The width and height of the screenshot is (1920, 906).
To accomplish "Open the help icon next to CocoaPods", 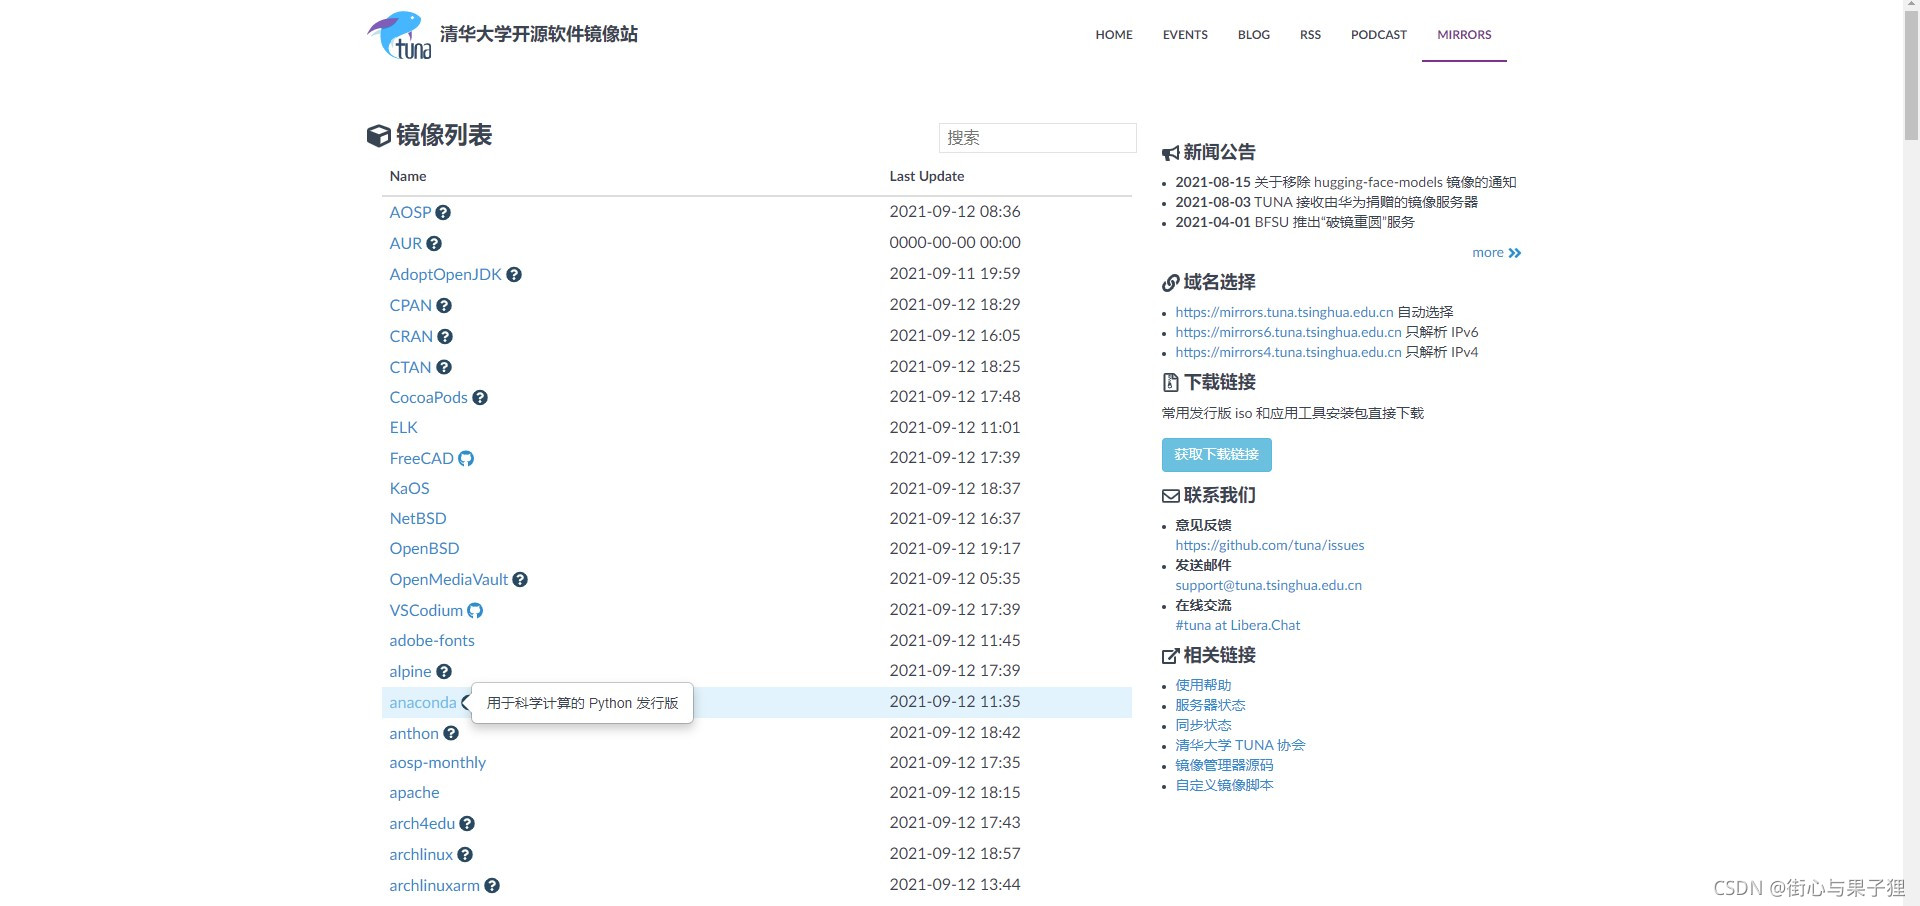I will coord(480,398).
